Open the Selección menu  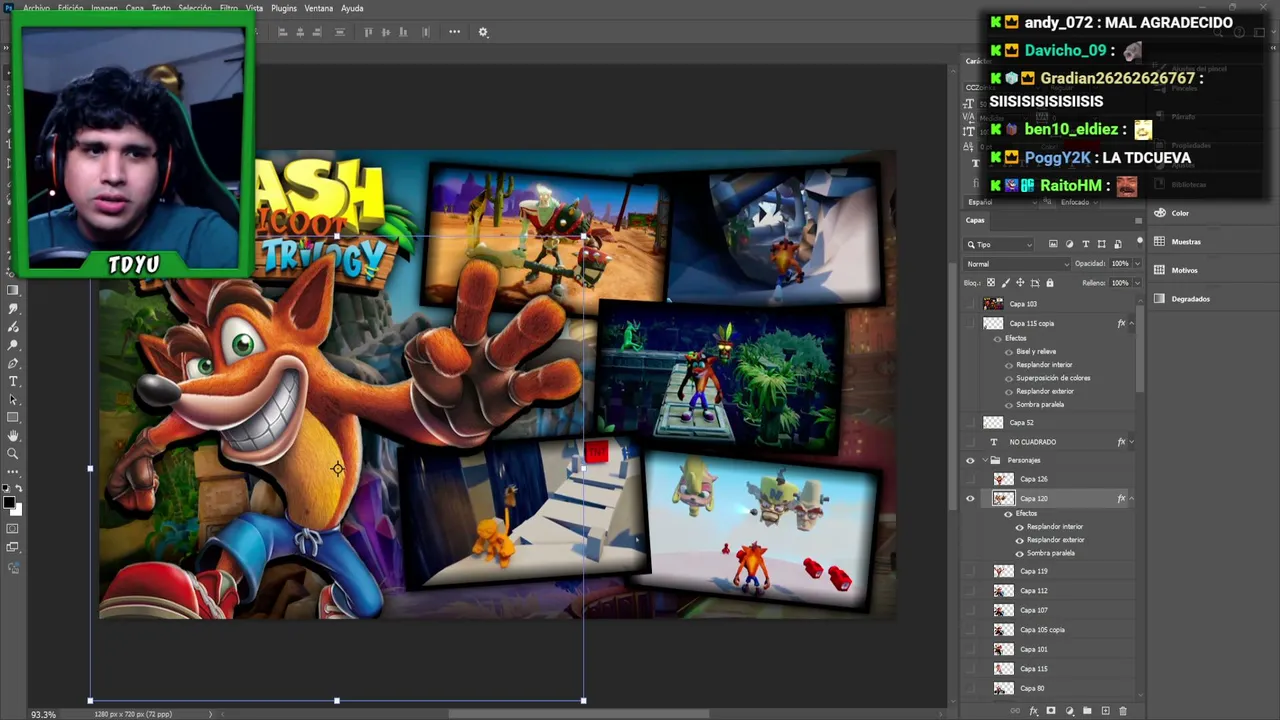(194, 8)
